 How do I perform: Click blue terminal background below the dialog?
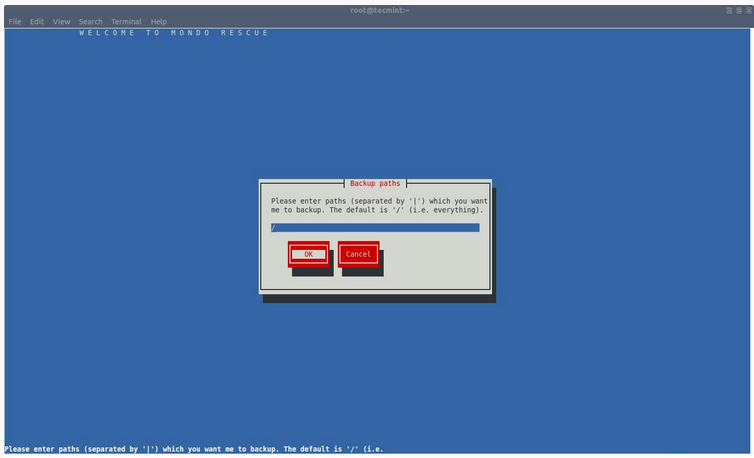tap(376, 370)
